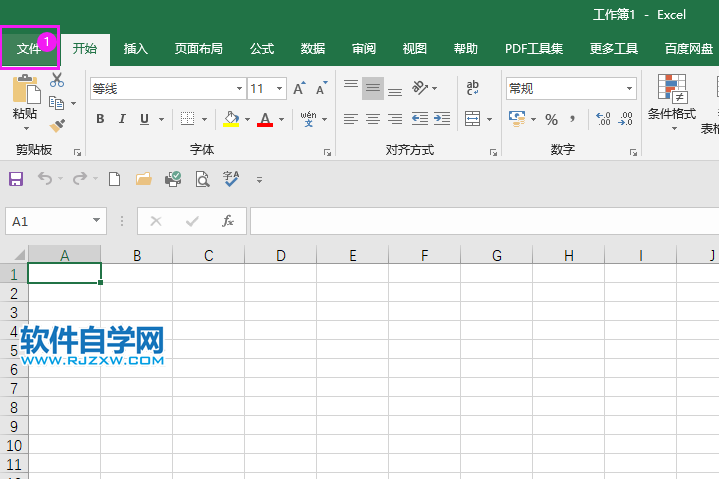Open font group dialog launcher
719x479 pixels.
pos(327,152)
